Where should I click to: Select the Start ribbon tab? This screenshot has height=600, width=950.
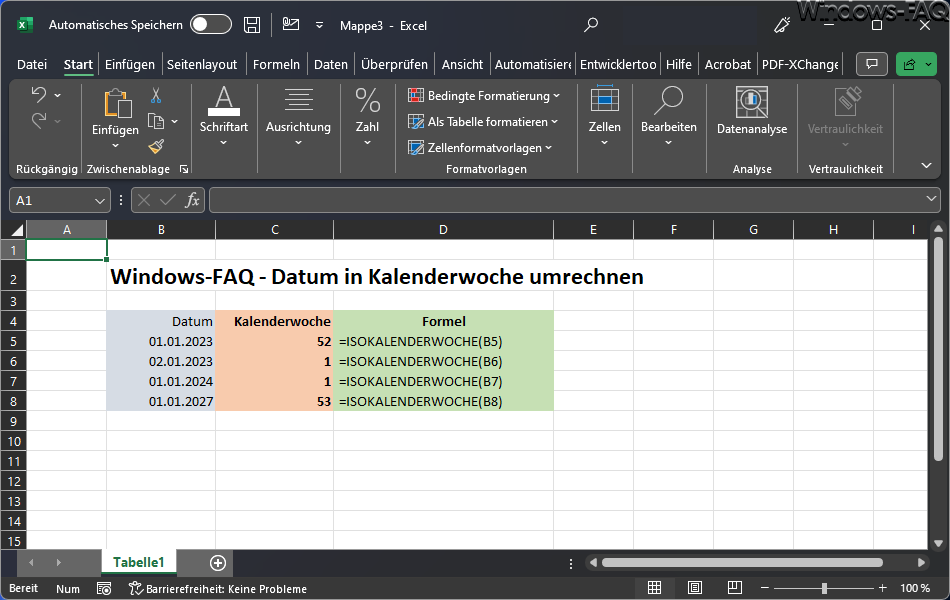pos(78,64)
